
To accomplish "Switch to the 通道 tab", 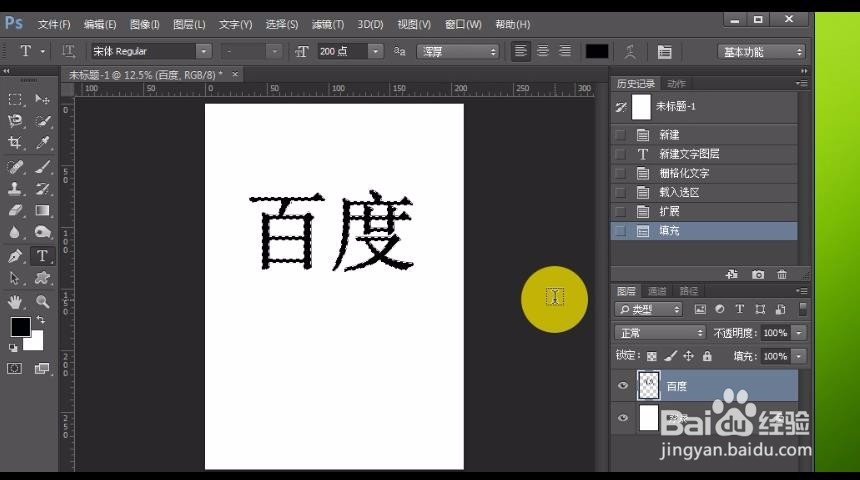I will 657,291.
